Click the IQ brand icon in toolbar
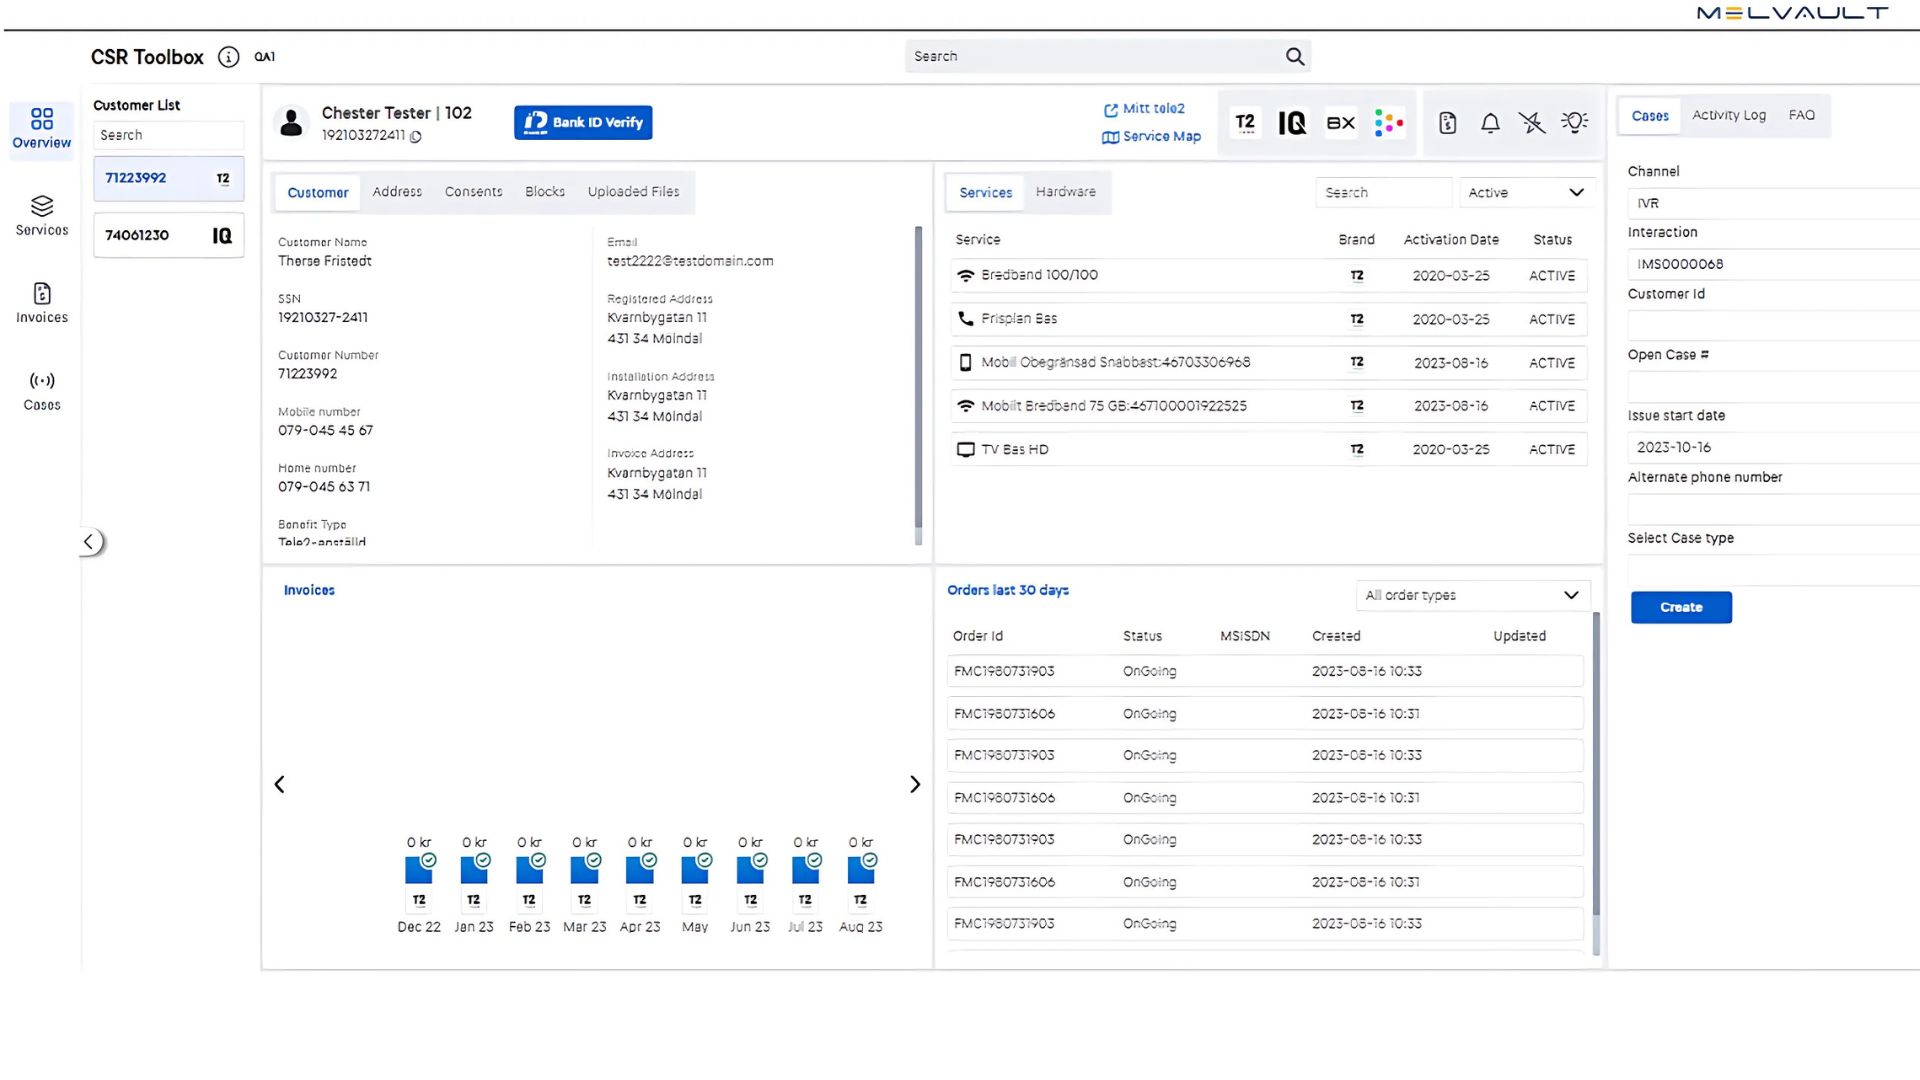The image size is (1920, 1080). coord(1292,123)
